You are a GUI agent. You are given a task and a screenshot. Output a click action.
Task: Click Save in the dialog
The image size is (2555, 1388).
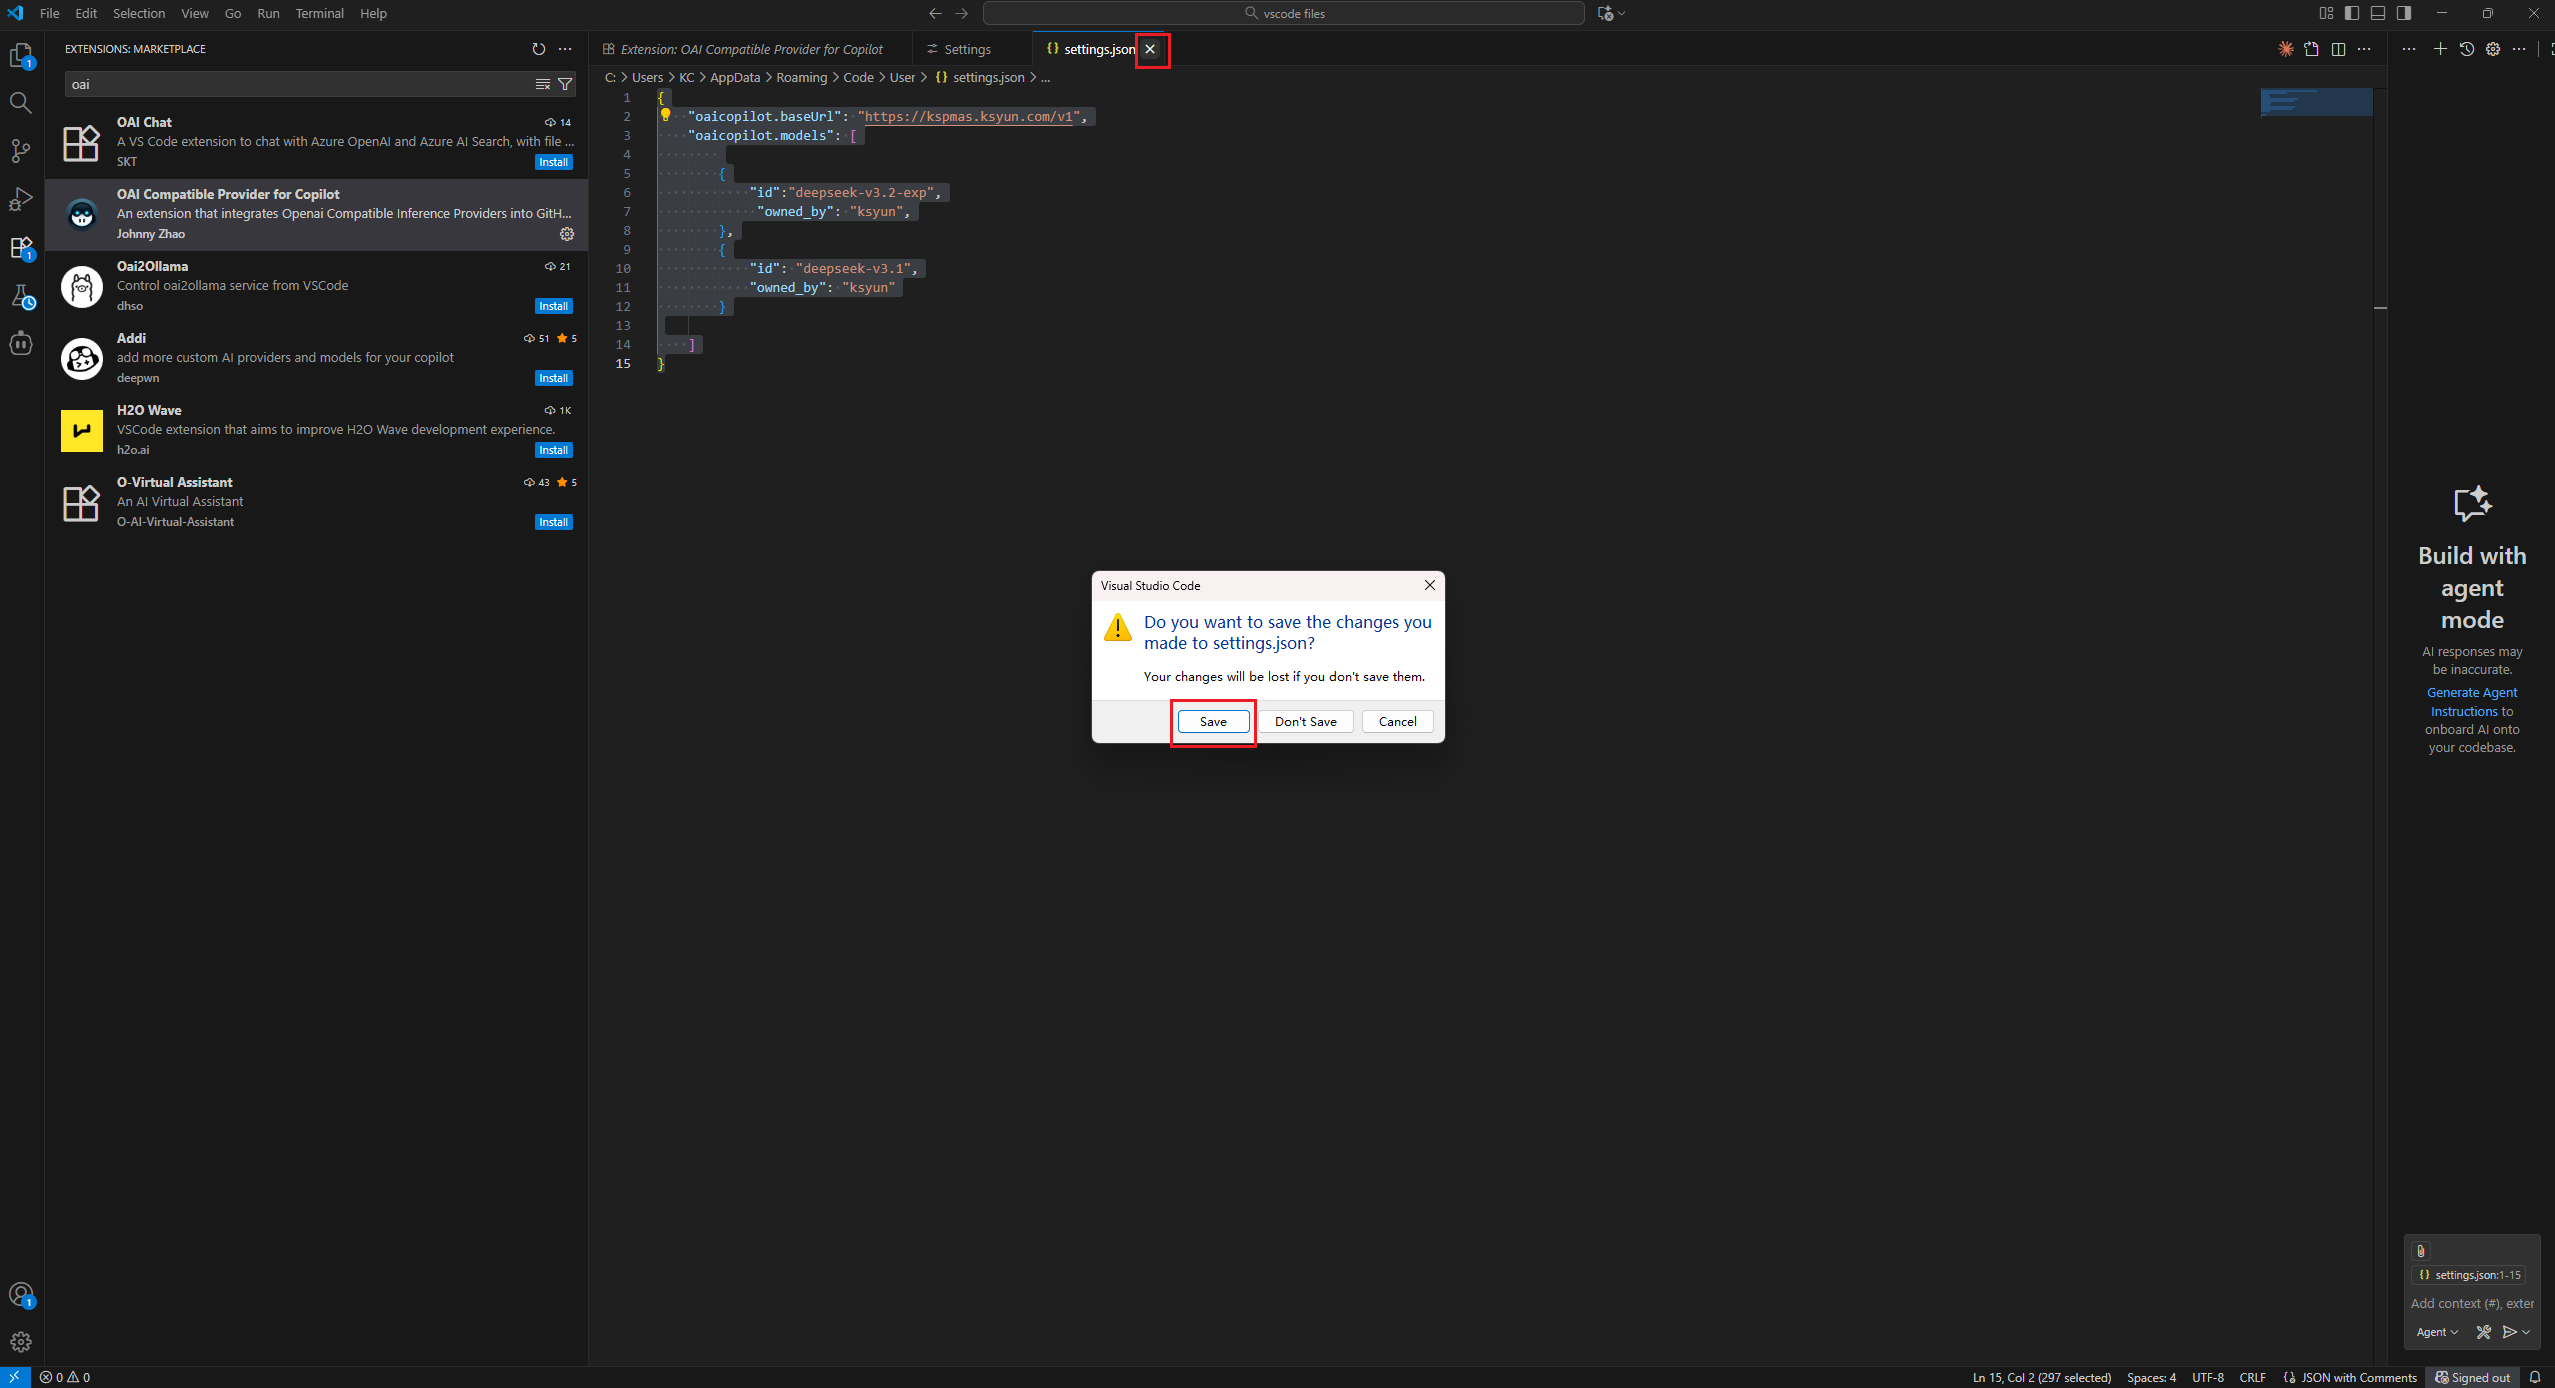[1213, 721]
